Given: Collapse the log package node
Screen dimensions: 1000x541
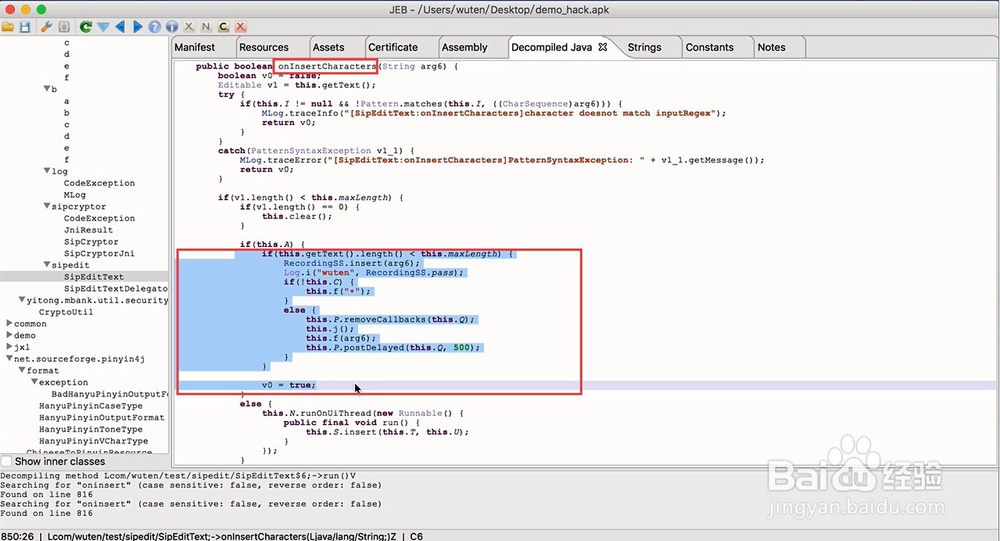Looking at the screenshot, I should [47, 170].
